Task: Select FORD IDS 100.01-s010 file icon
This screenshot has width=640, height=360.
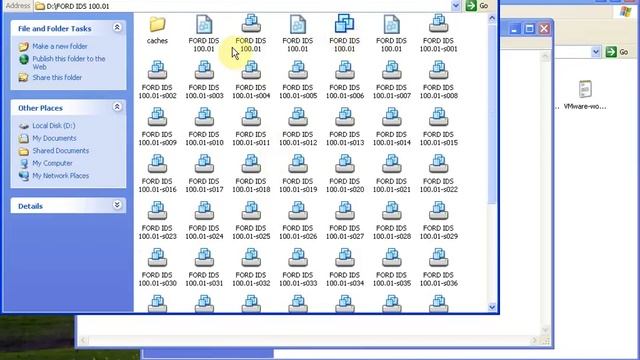Action: click(204, 117)
